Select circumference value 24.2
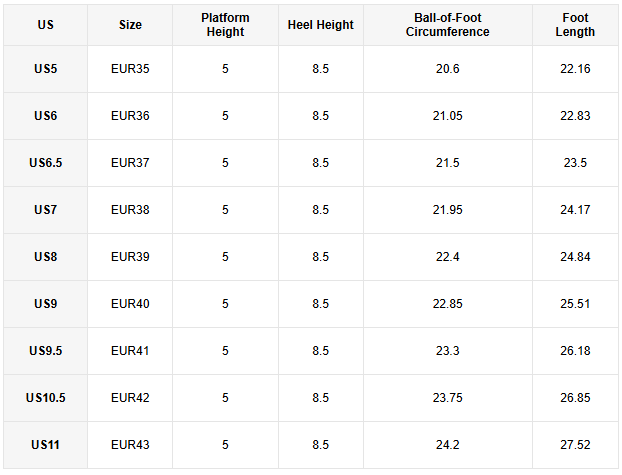The width and height of the screenshot is (622, 475). [x=447, y=445]
